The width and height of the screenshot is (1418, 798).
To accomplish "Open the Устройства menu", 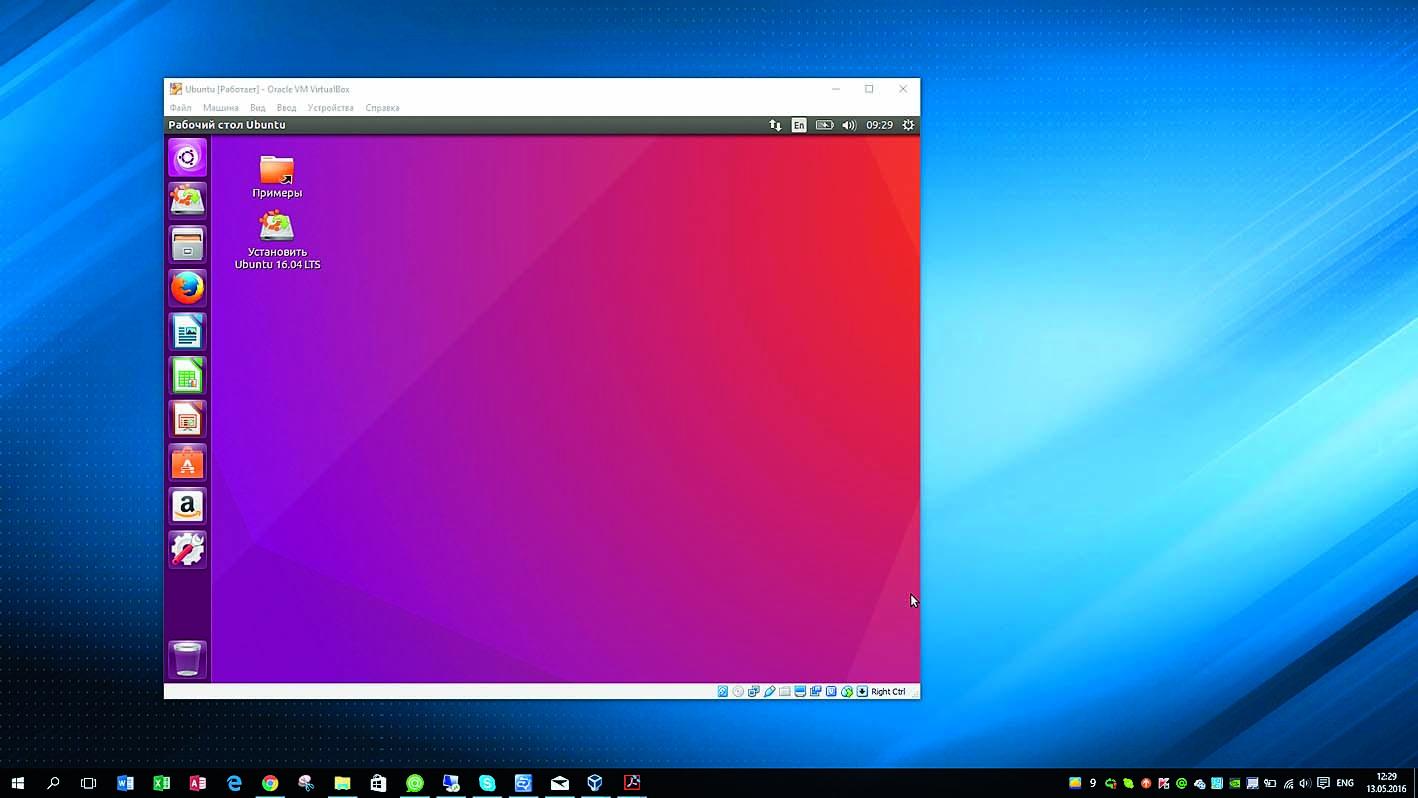I will 330,108.
